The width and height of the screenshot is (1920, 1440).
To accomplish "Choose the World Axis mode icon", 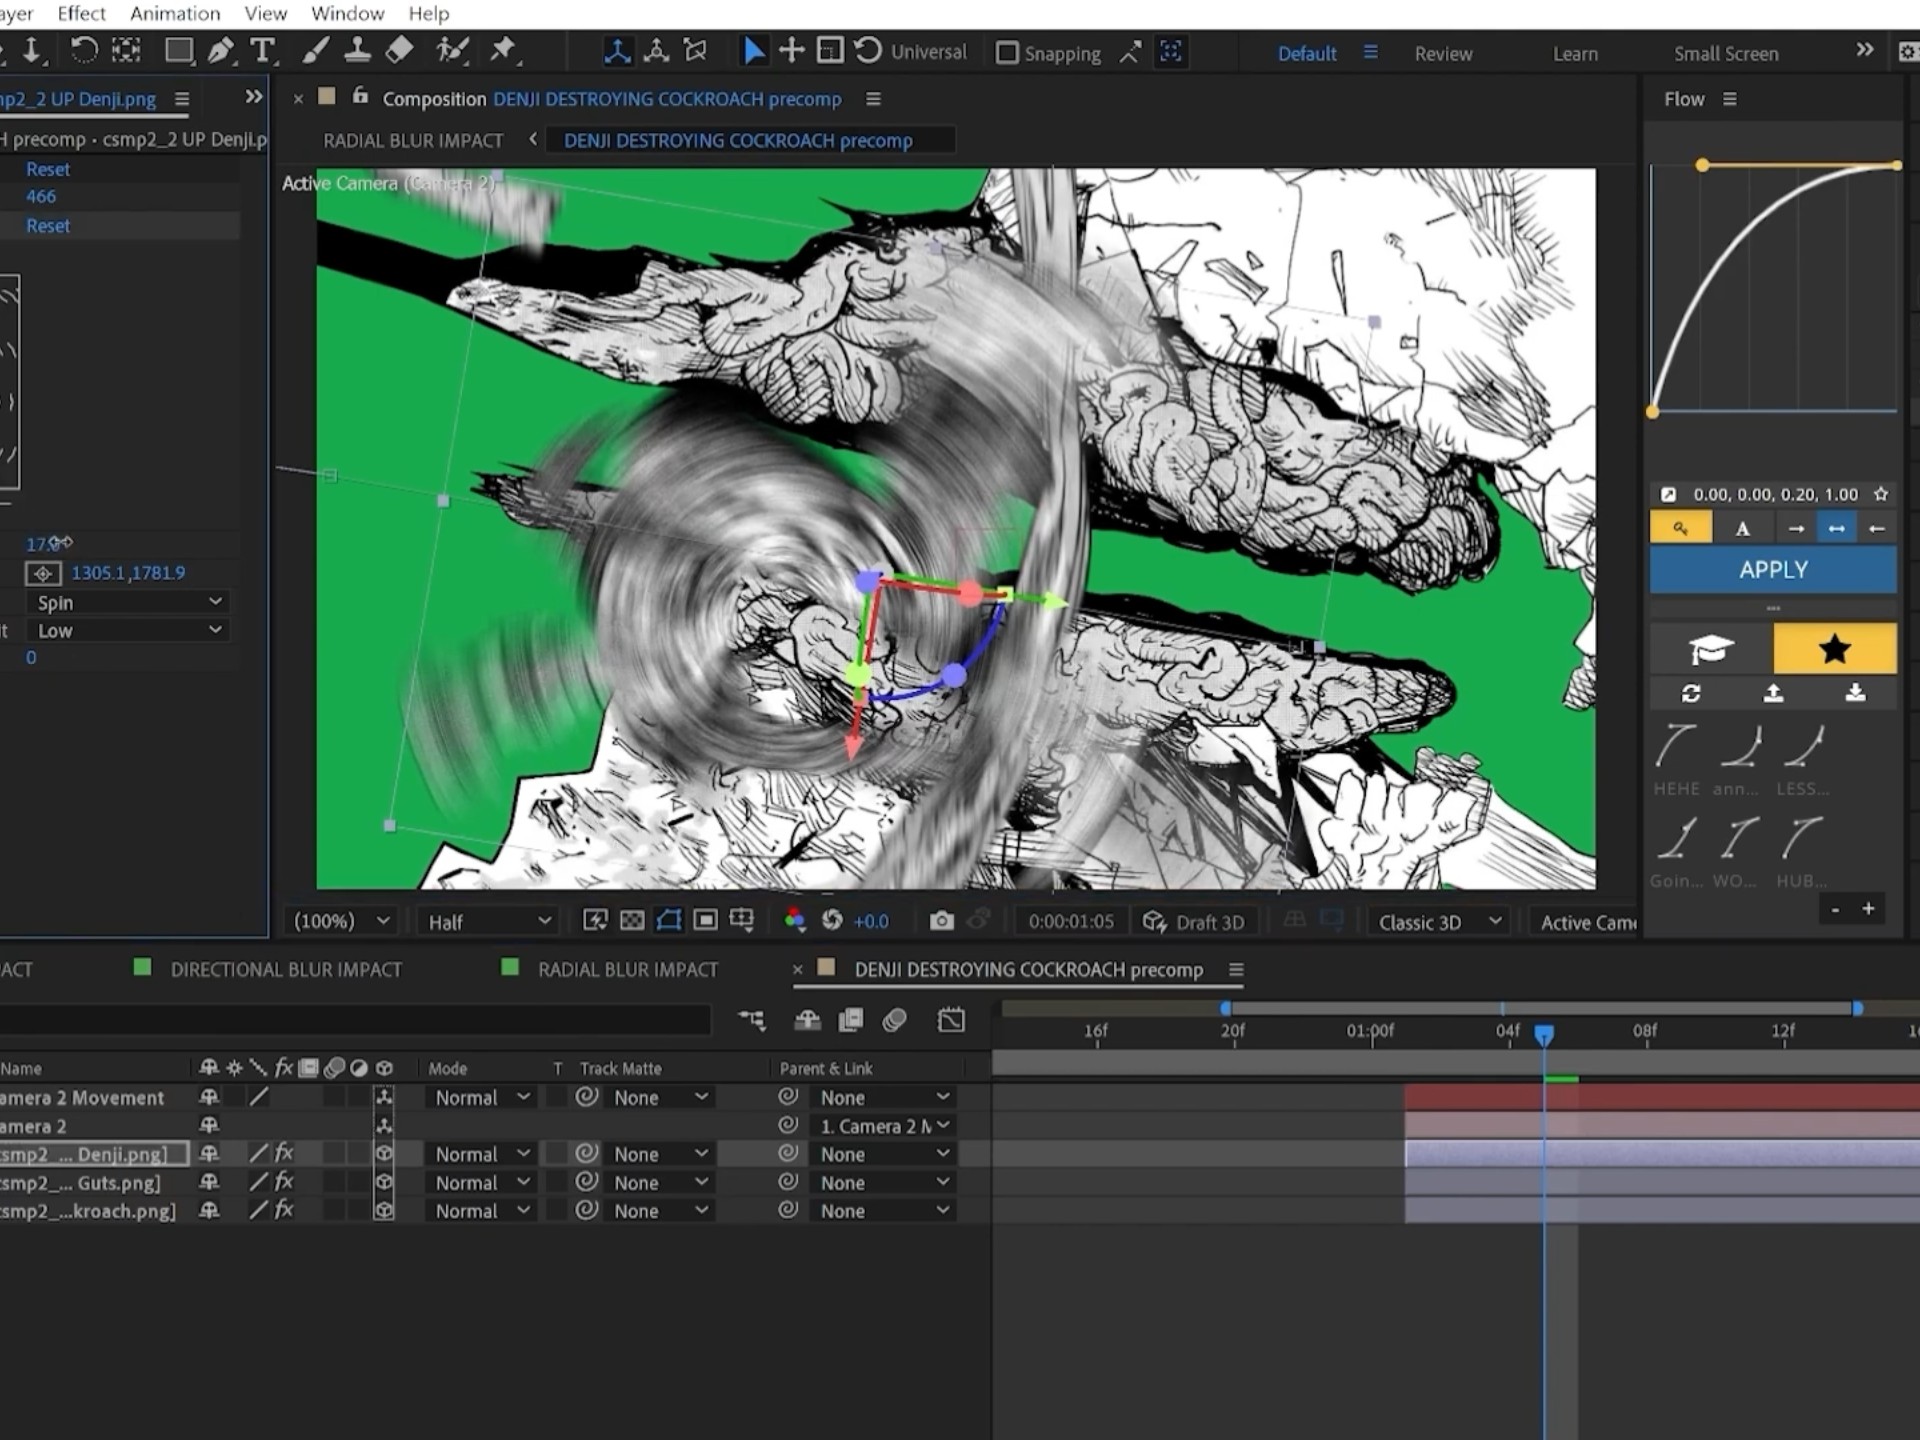I will 656,52.
